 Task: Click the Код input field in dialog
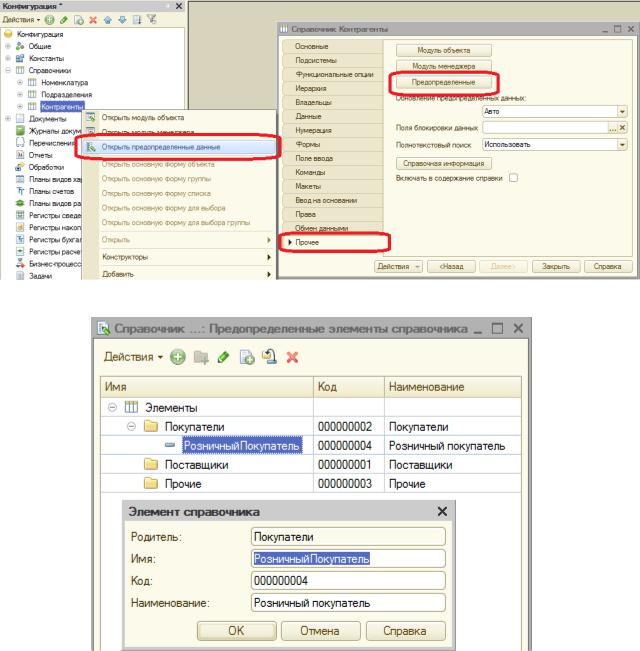tap(348, 581)
